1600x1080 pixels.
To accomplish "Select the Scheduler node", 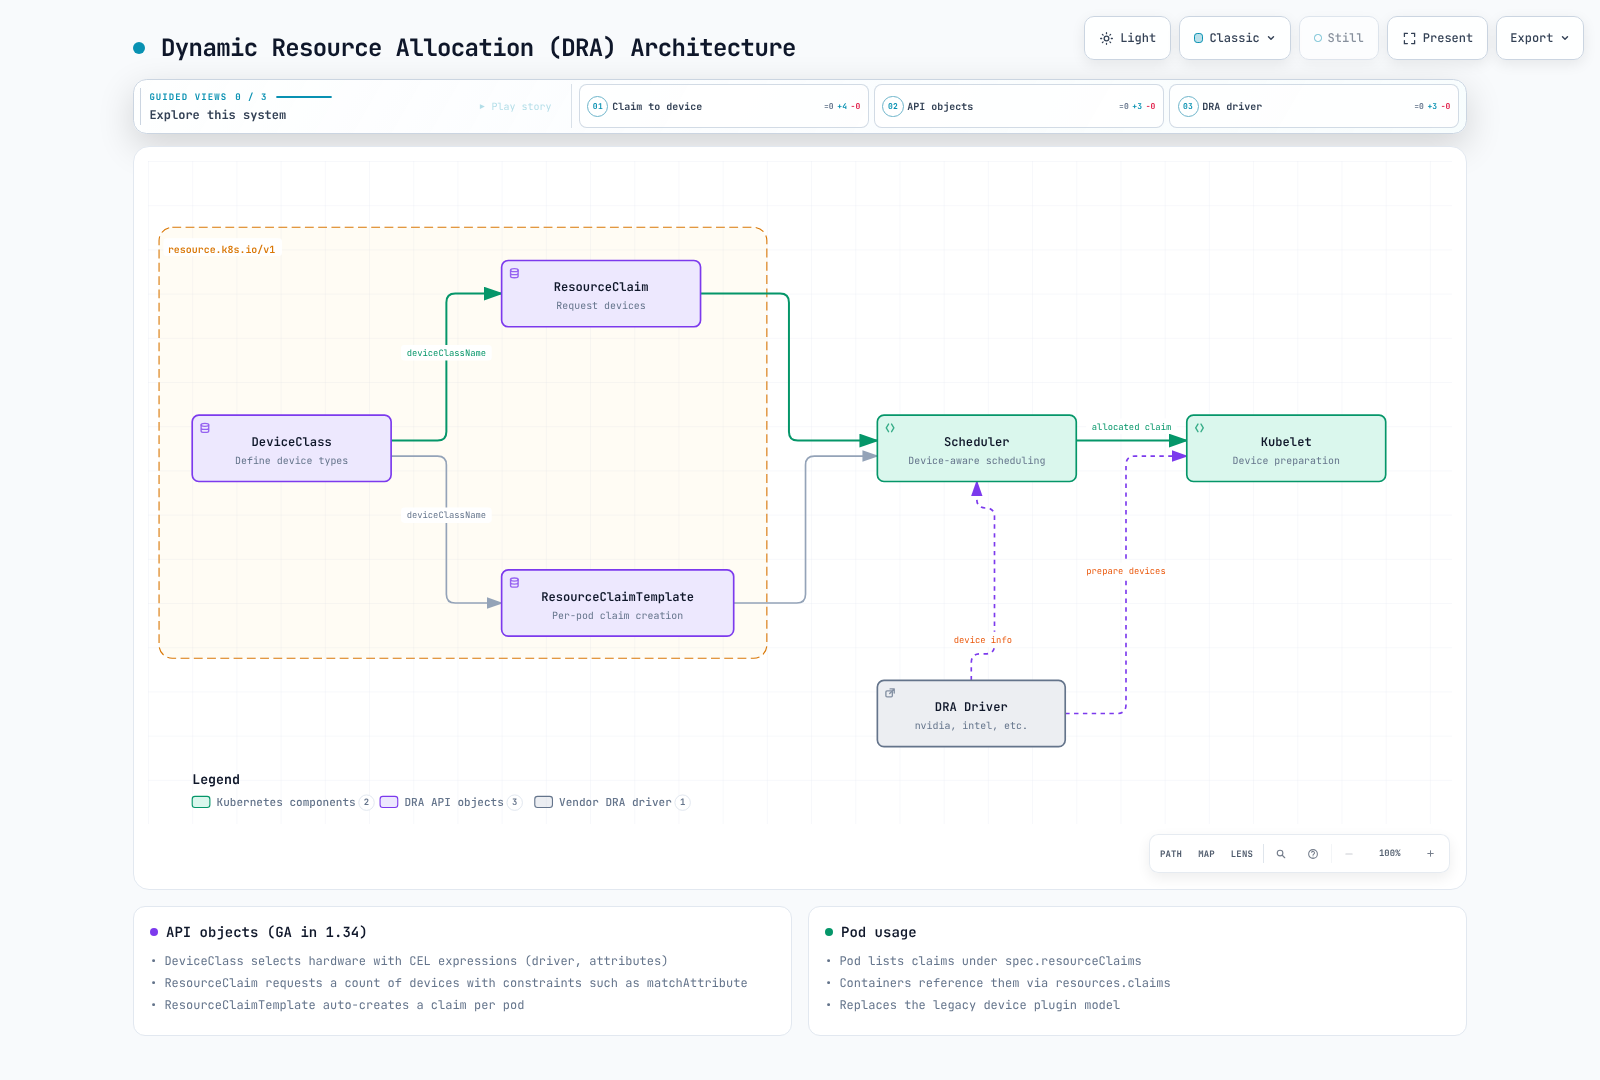I will click(977, 448).
